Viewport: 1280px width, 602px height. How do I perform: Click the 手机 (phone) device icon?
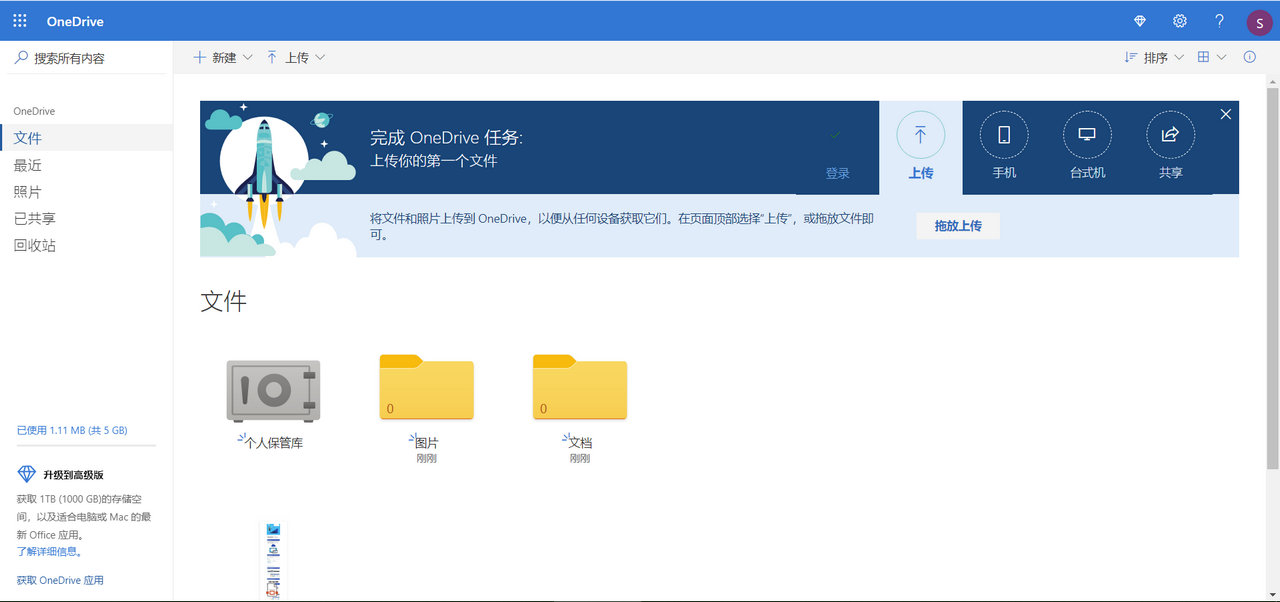tap(1003, 134)
